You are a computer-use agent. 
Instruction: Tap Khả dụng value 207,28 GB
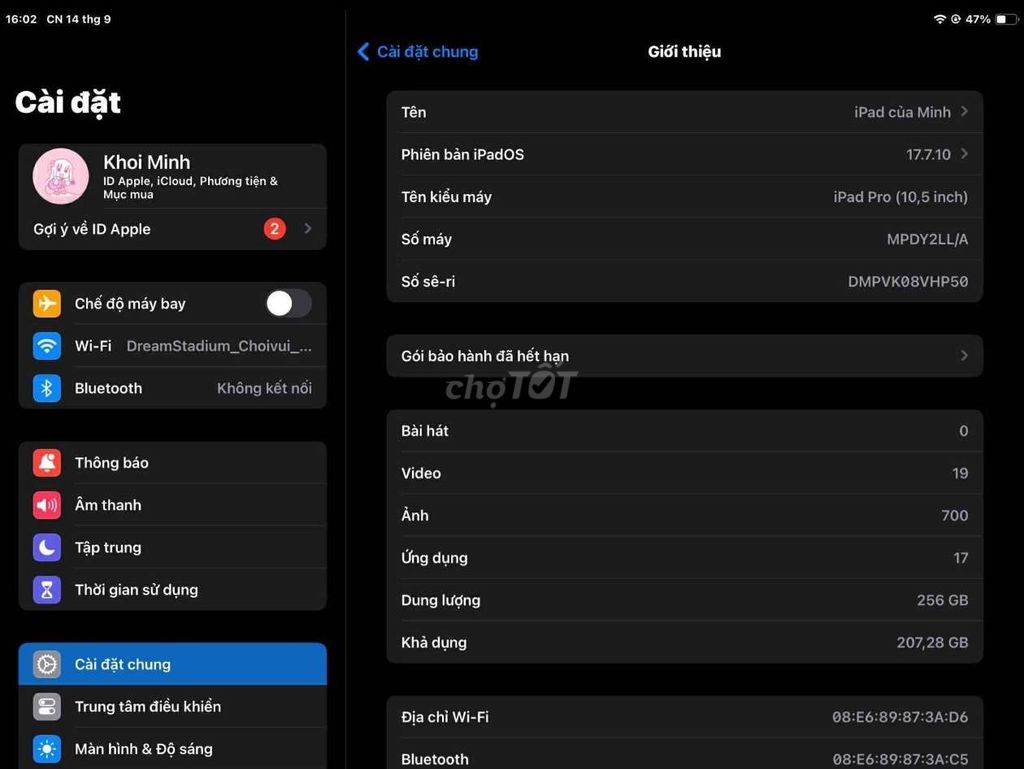(932, 642)
